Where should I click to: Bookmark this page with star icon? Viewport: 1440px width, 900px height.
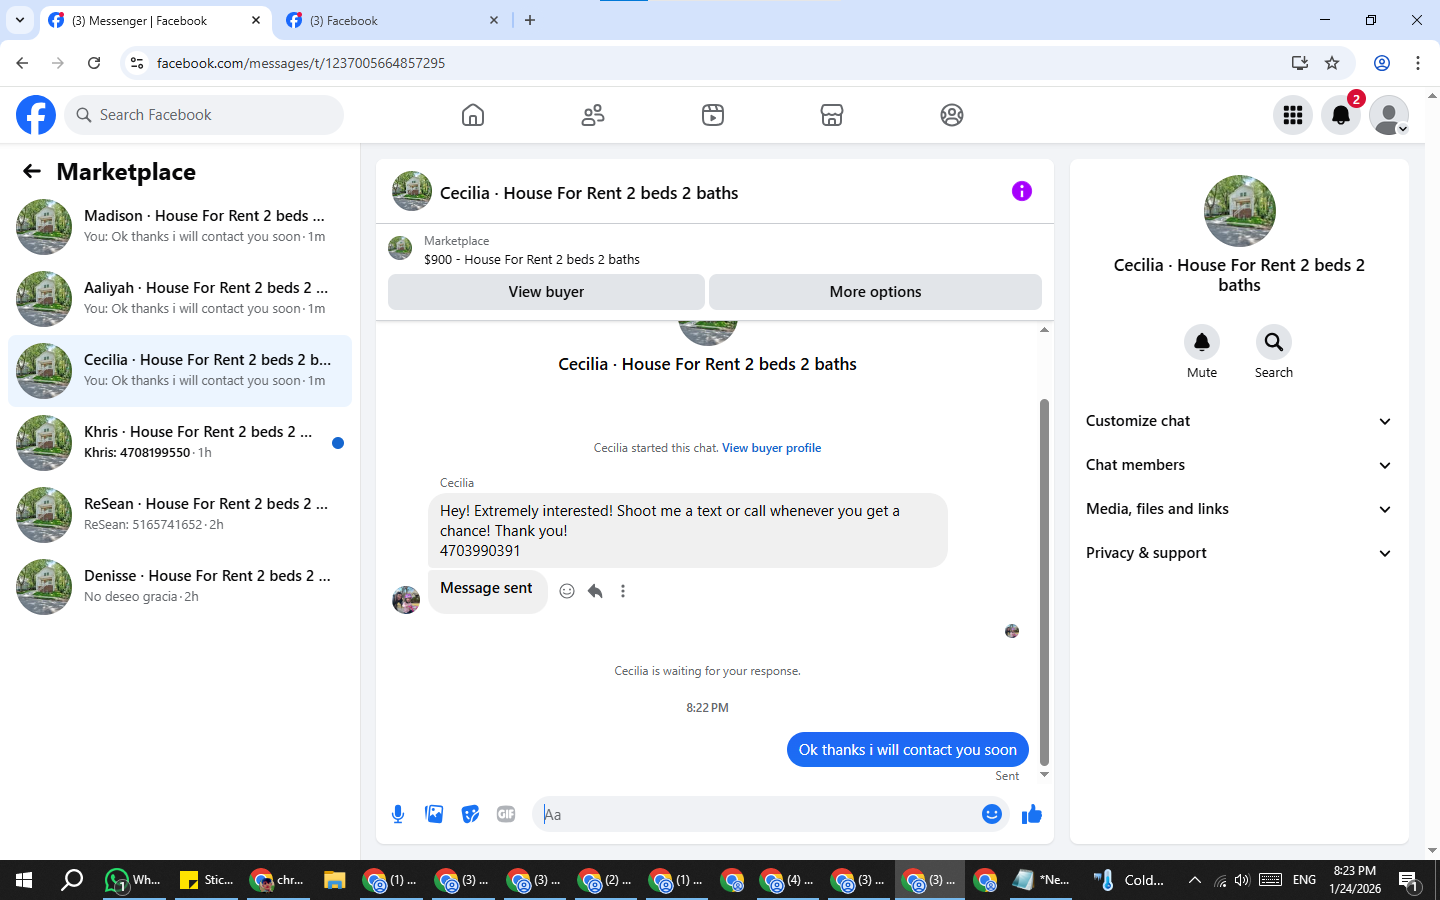1332,63
